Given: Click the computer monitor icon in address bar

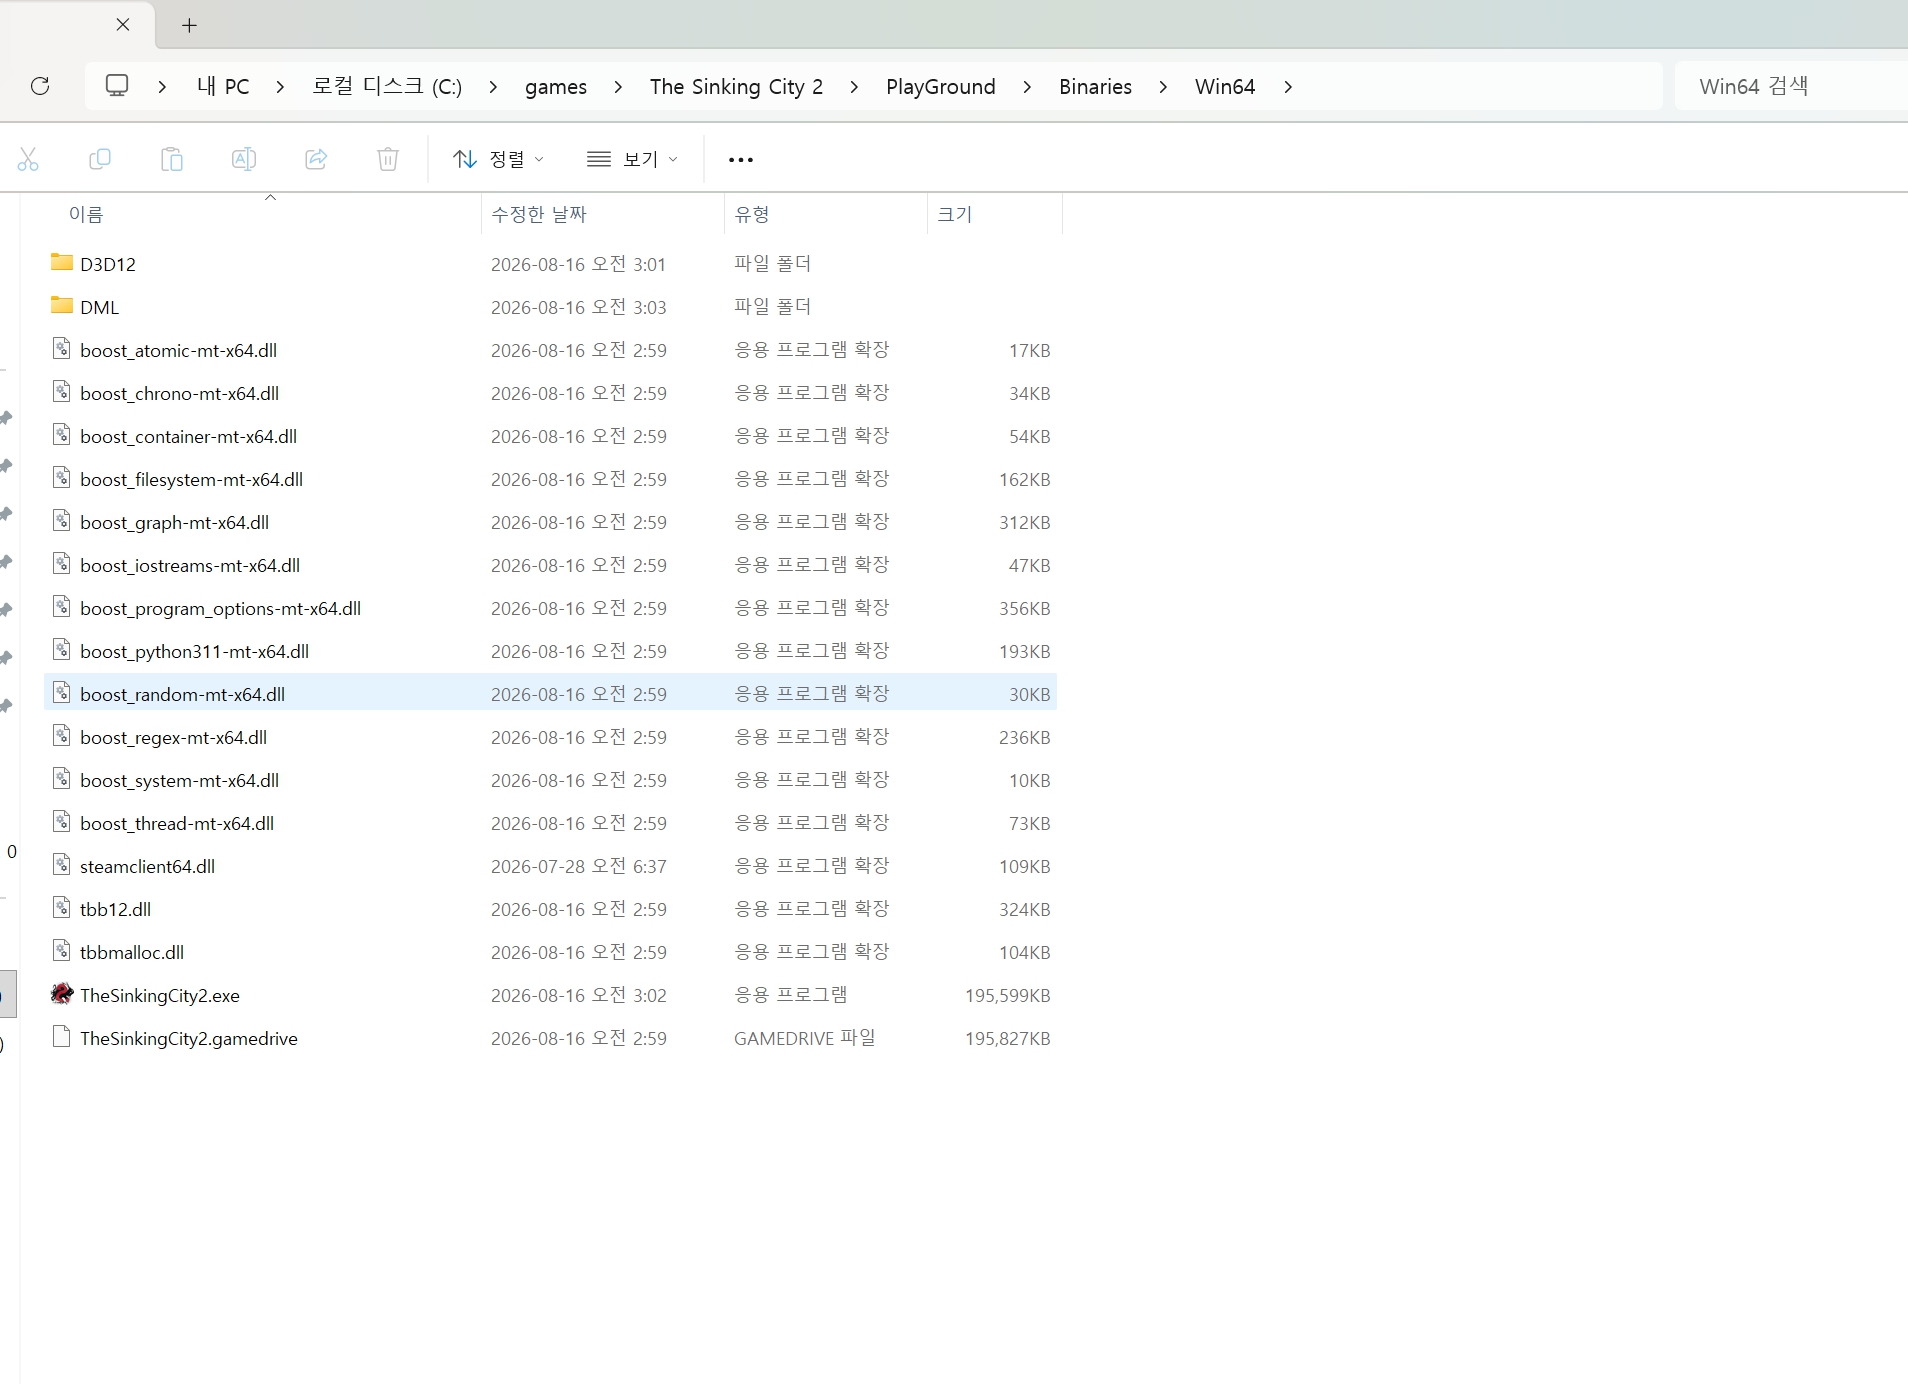Looking at the screenshot, I should point(117,86).
